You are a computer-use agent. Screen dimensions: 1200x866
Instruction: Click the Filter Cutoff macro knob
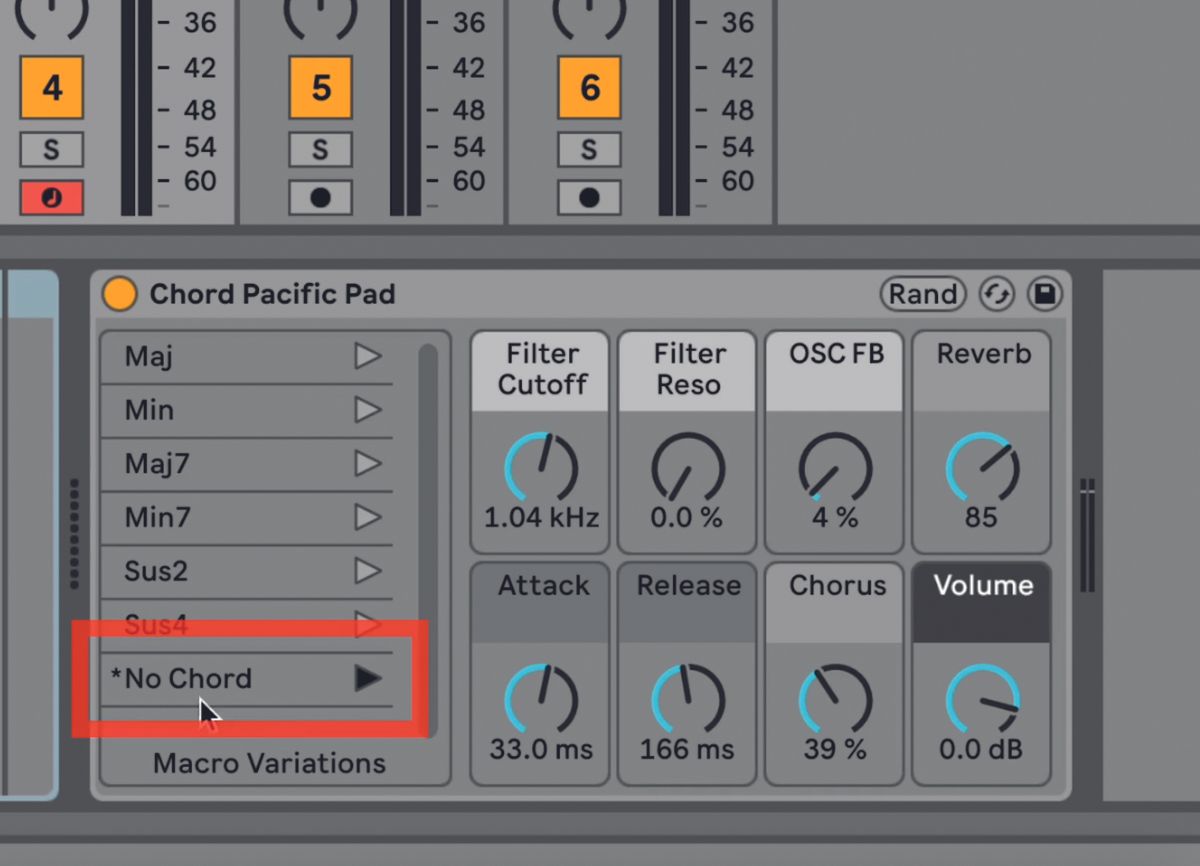coord(541,467)
